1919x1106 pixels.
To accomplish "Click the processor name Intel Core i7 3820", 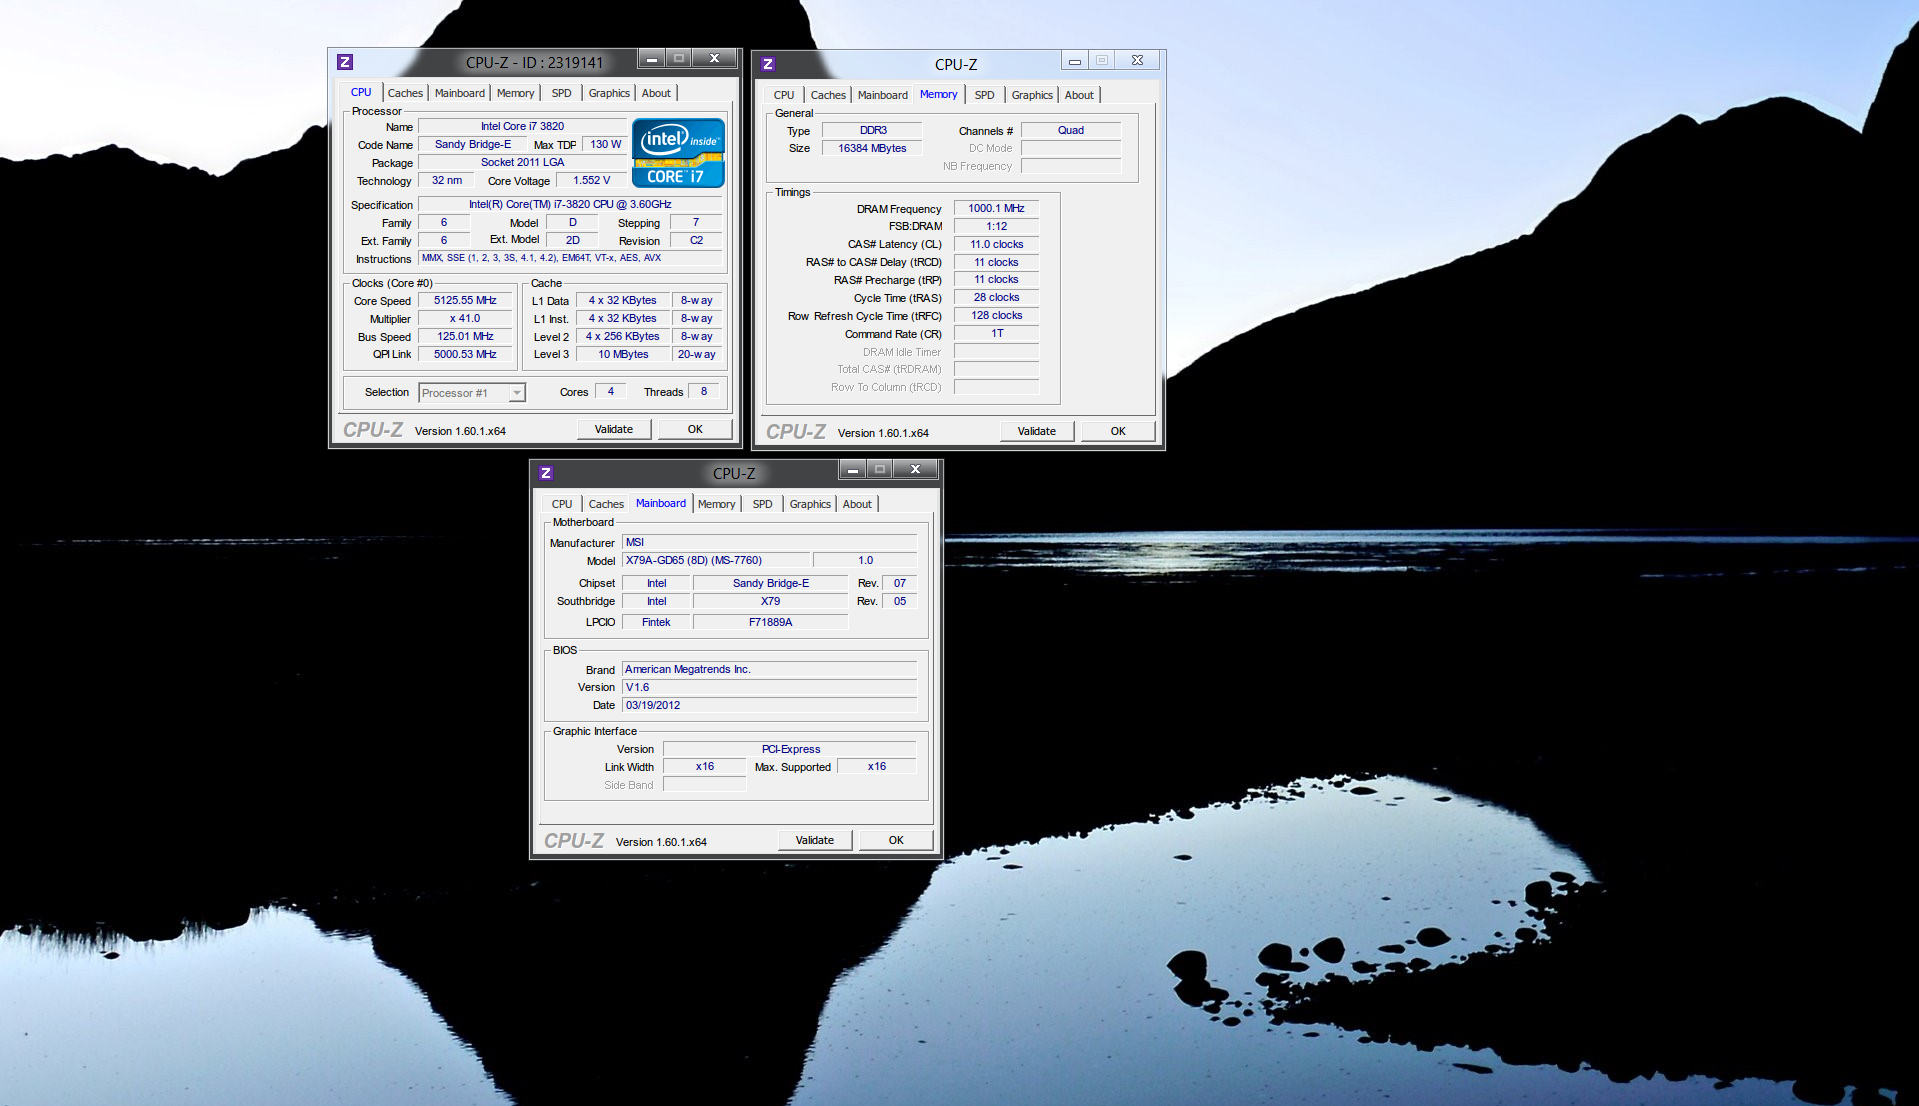I will pos(522,126).
